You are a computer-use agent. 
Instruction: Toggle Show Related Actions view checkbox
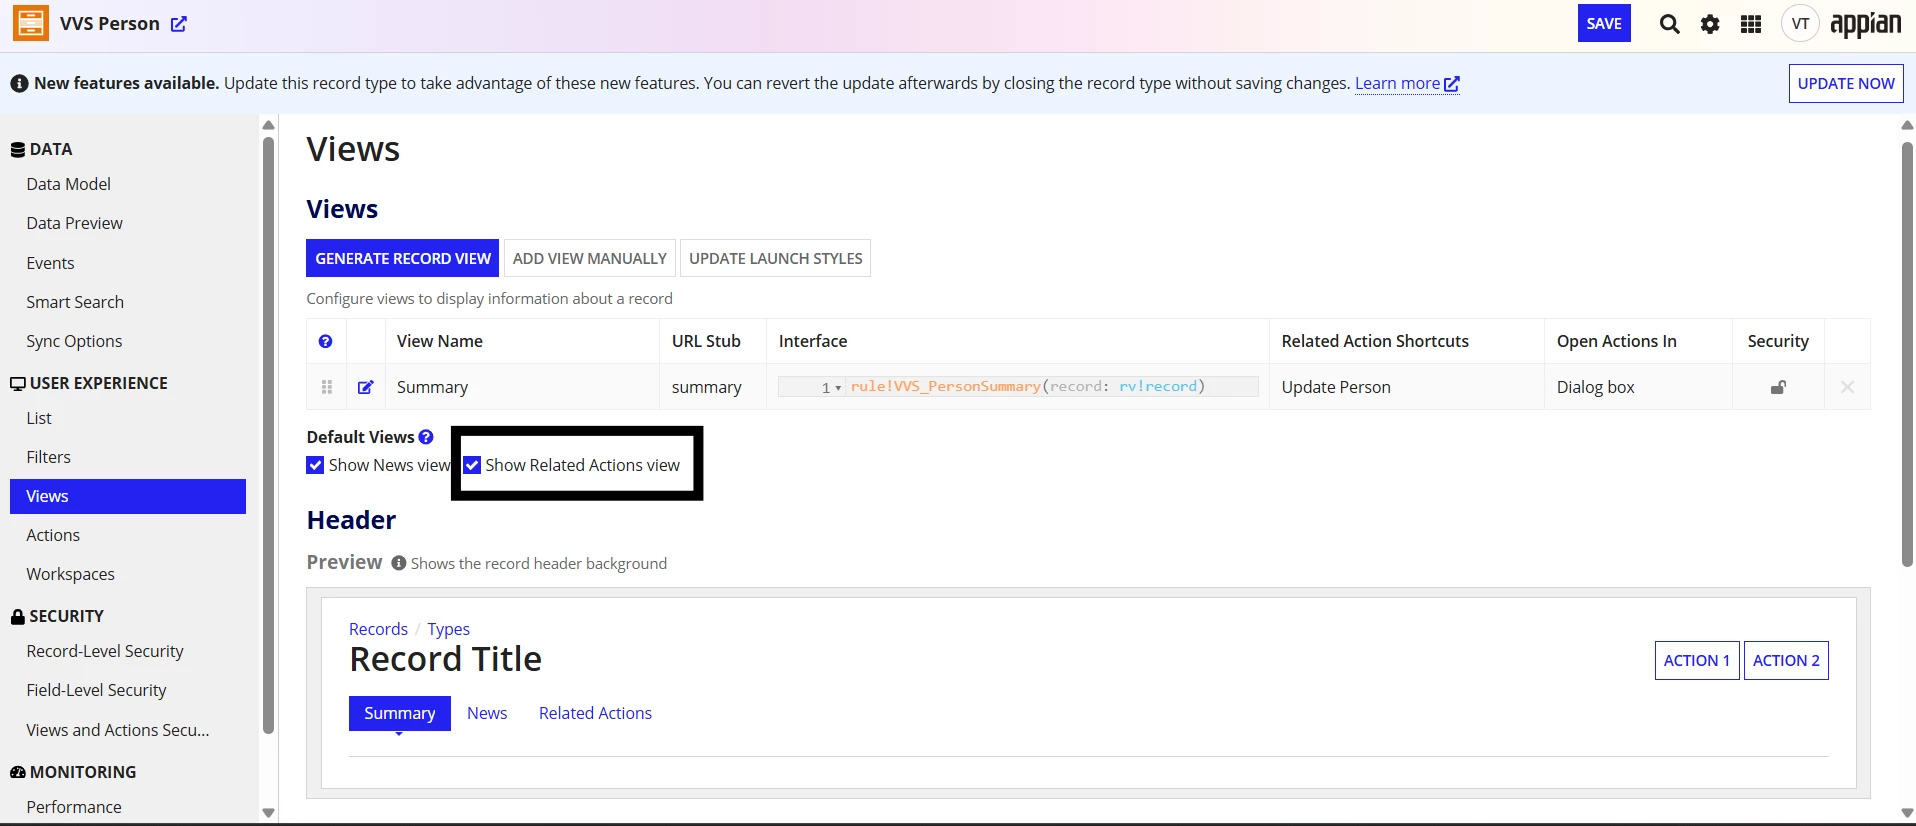[472, 465]
